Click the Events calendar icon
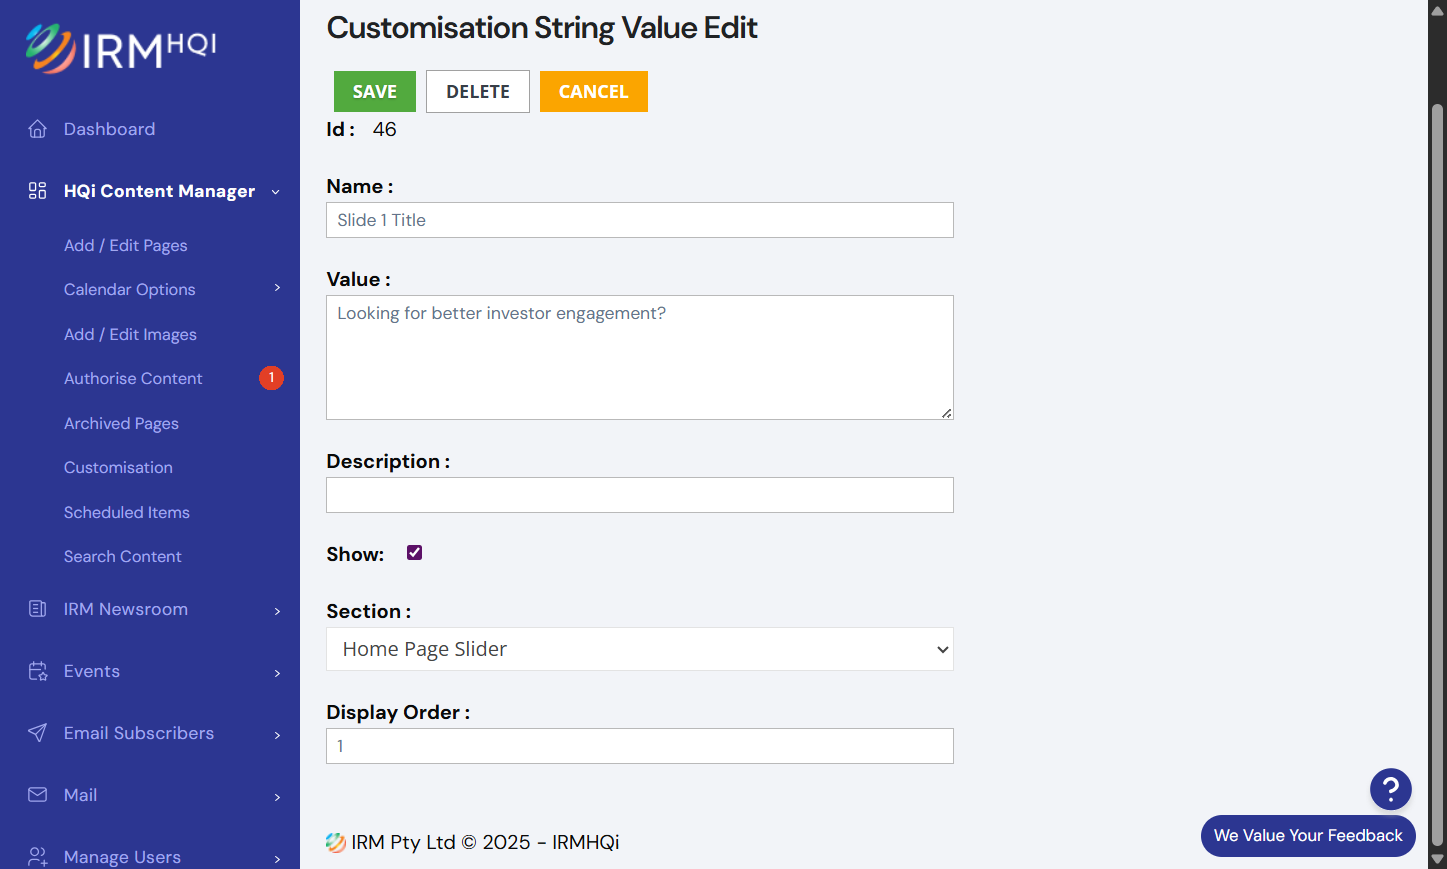 [38, 671]
